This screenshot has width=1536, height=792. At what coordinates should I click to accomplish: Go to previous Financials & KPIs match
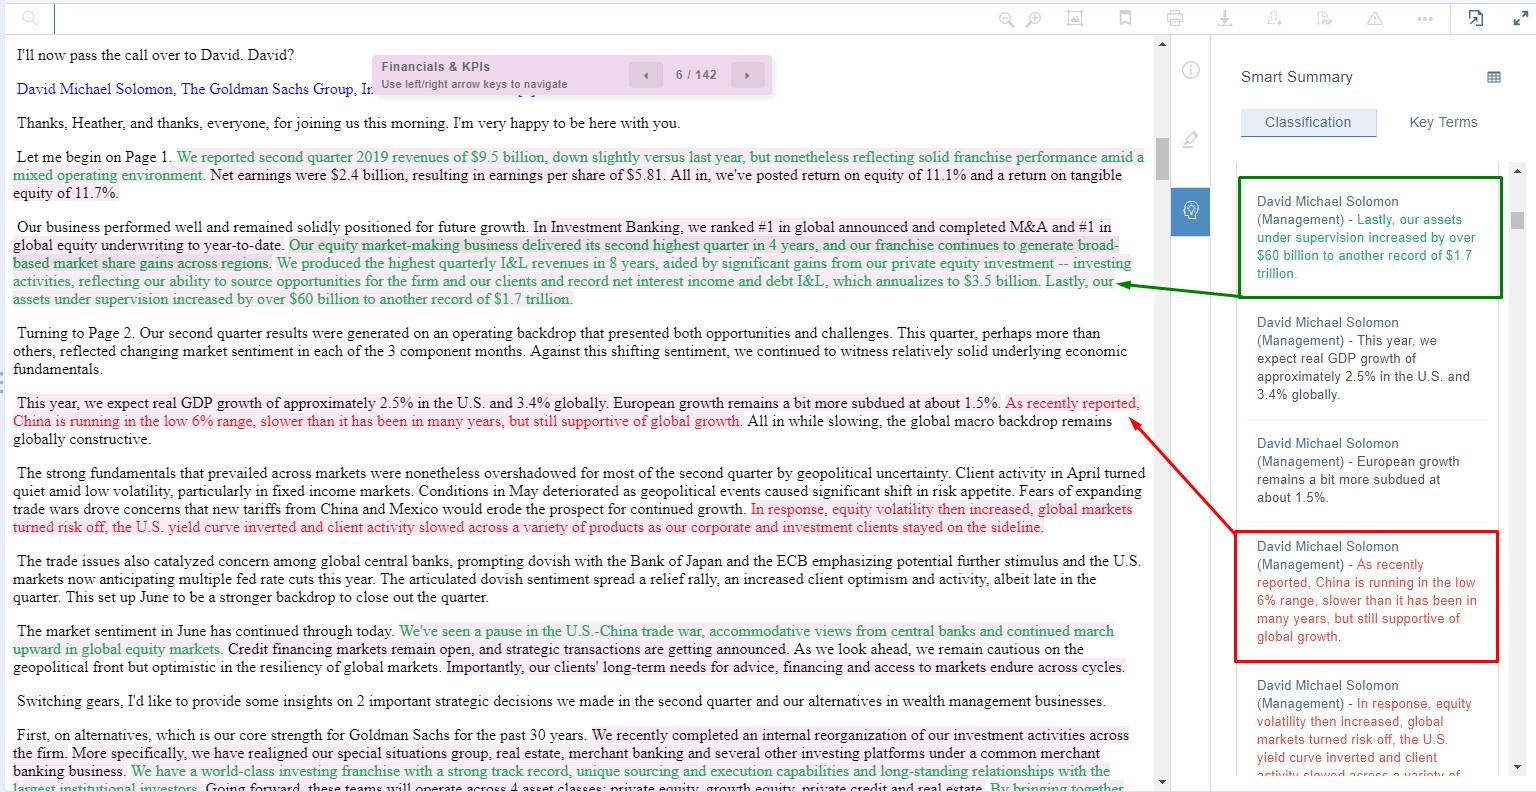[x=646, y=75]
